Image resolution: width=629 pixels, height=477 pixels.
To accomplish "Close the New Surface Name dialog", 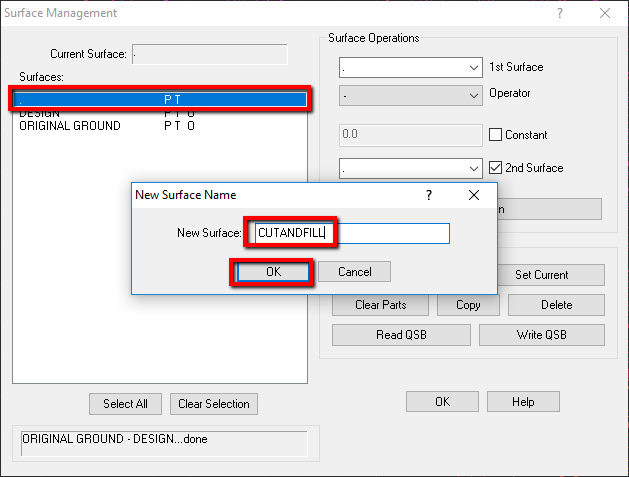I will 474,195.
